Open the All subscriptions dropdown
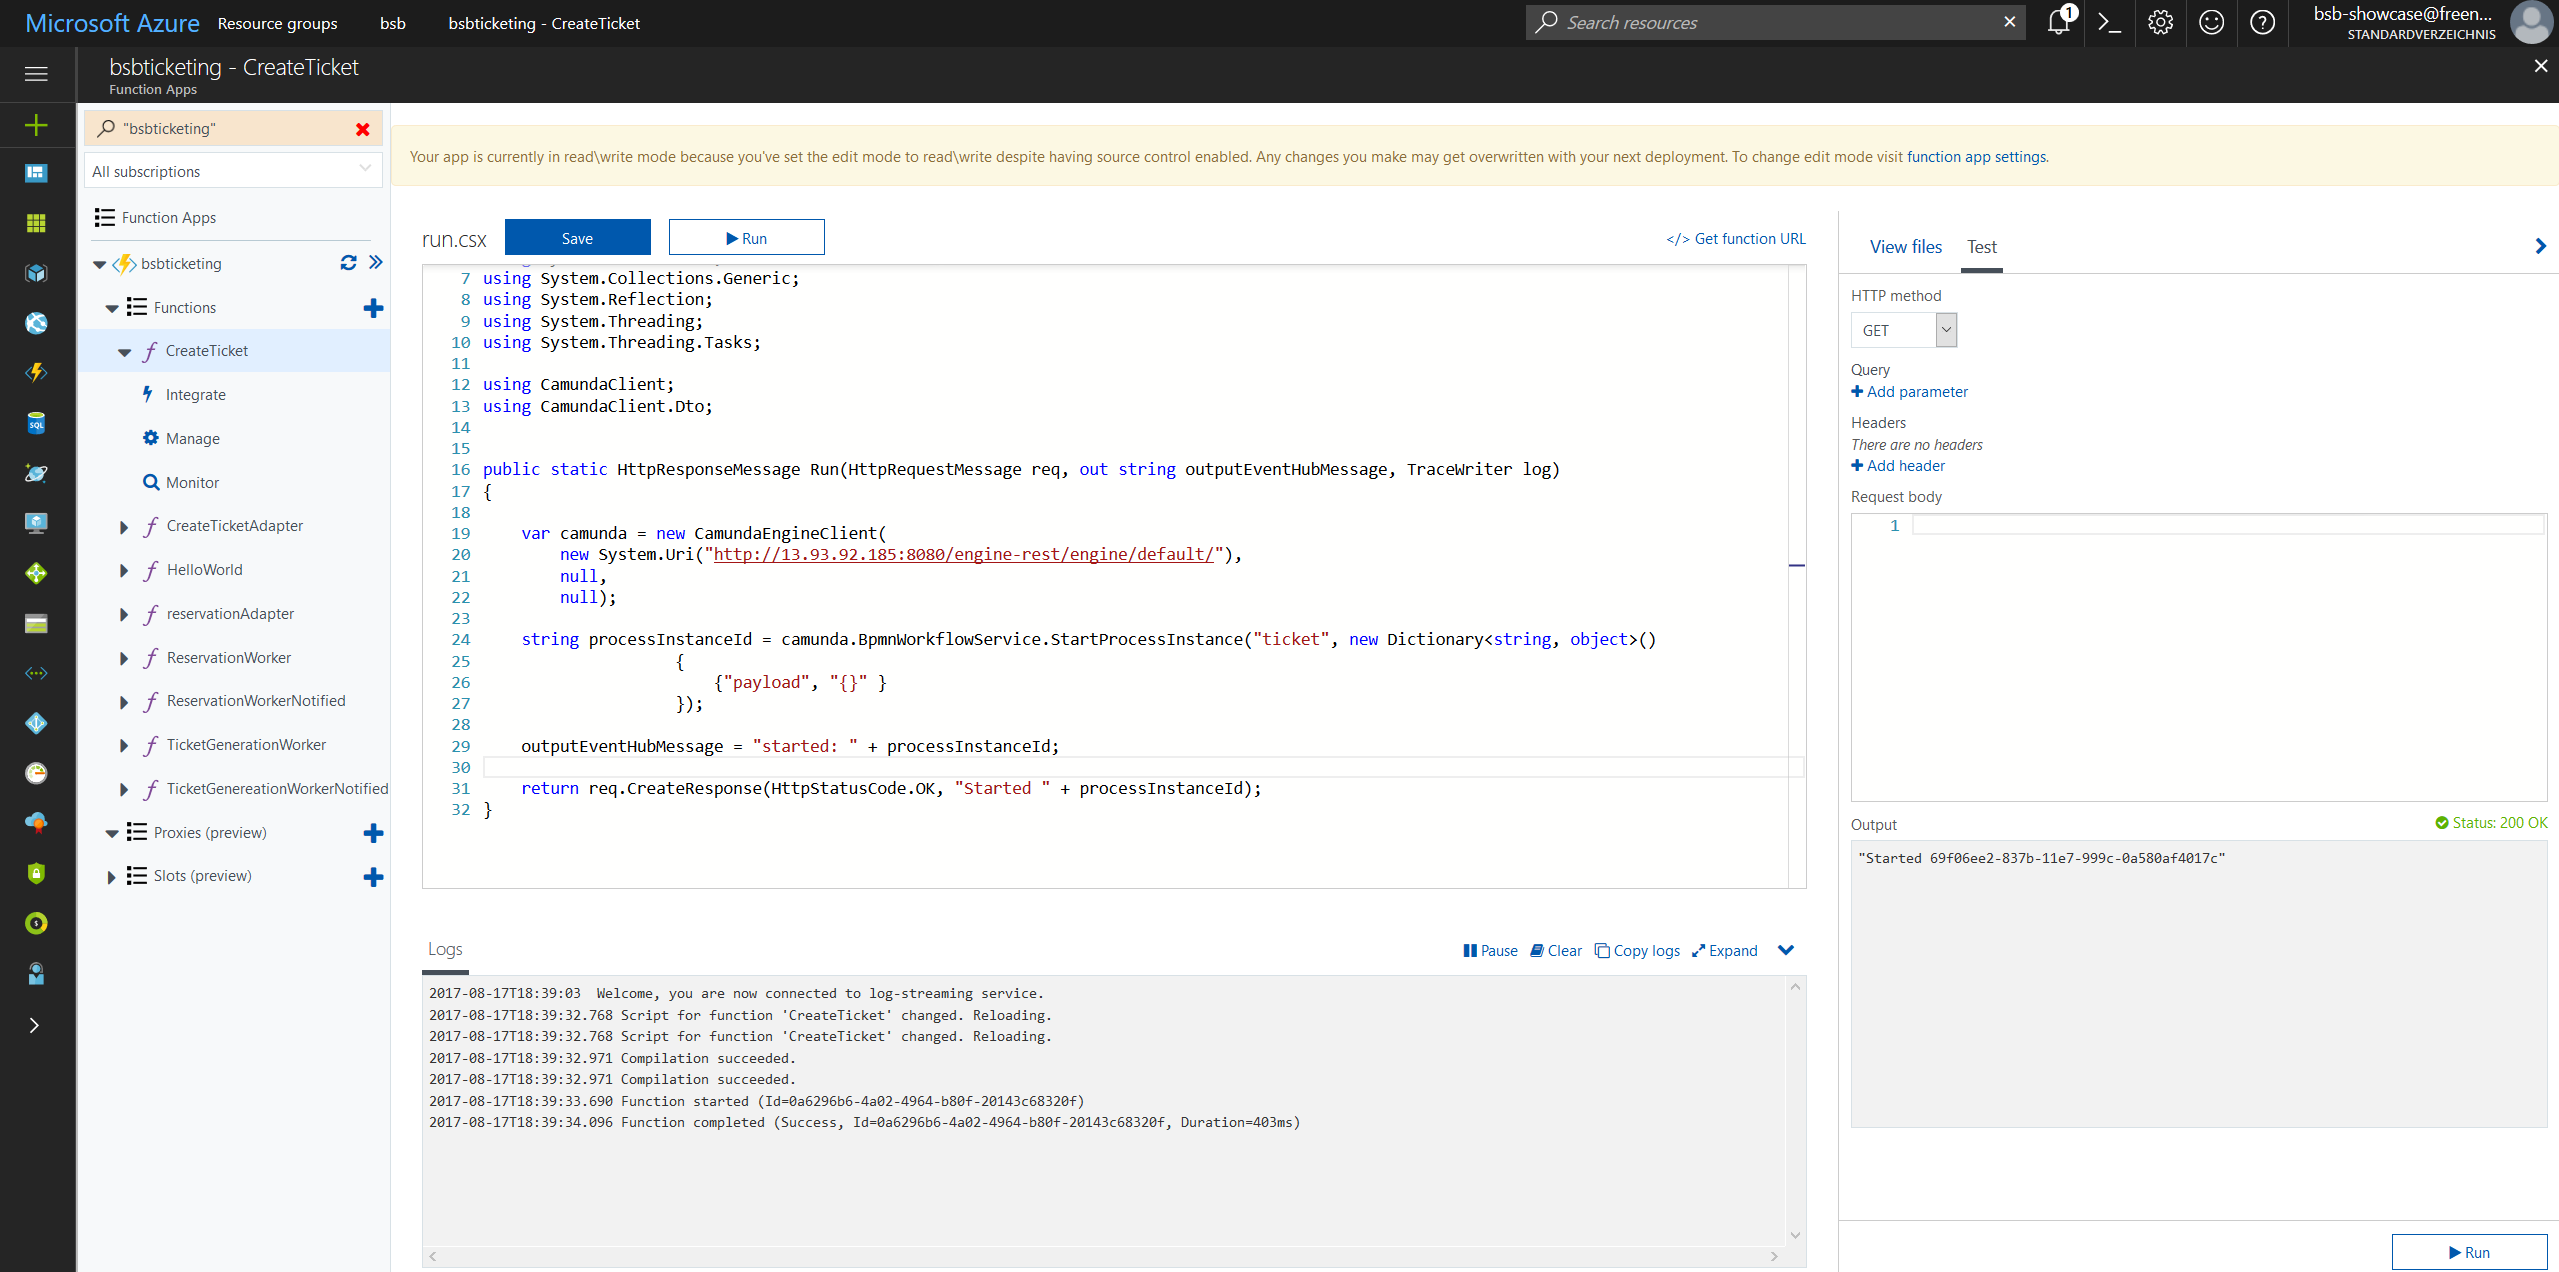Image resolution: width=2559 pixels, height=1272 pixels. 233,170
